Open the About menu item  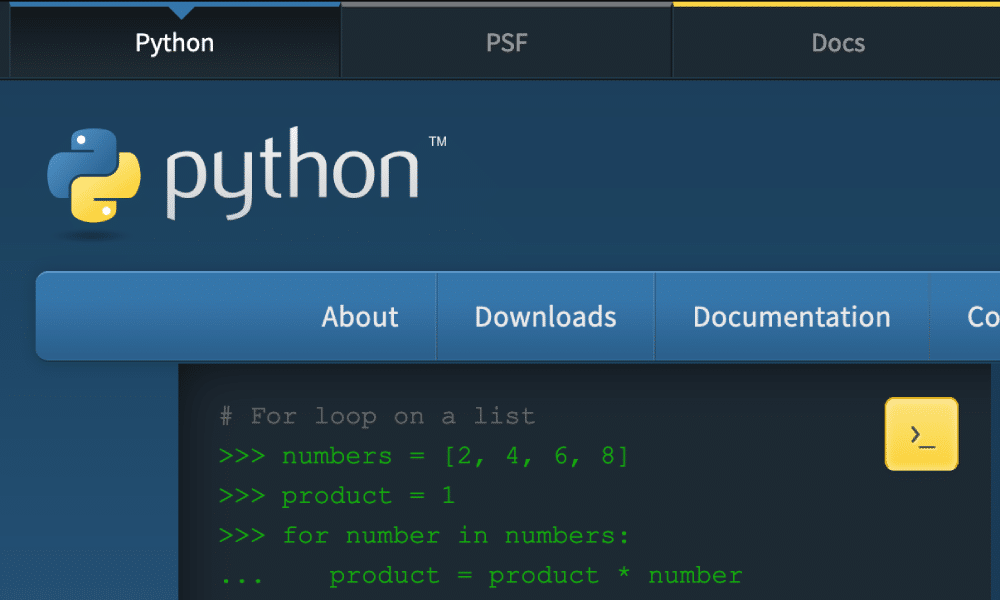point(360,317)
